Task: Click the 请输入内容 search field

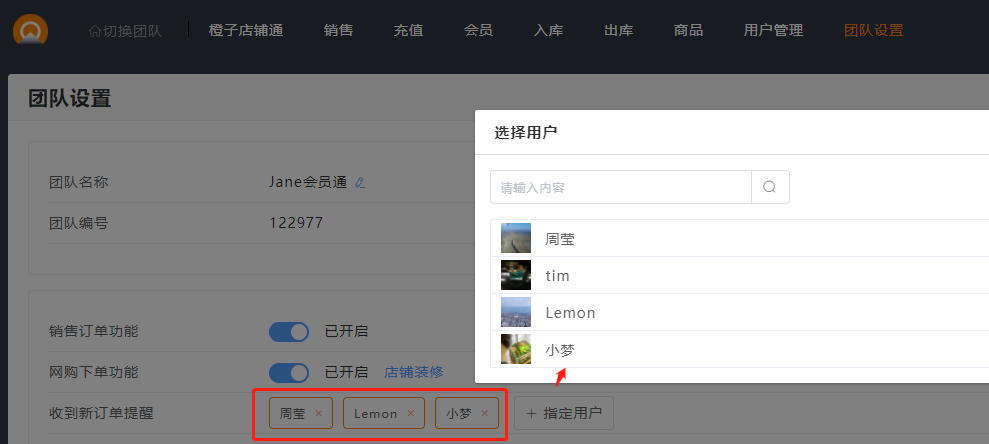Action: click(620, 187)
